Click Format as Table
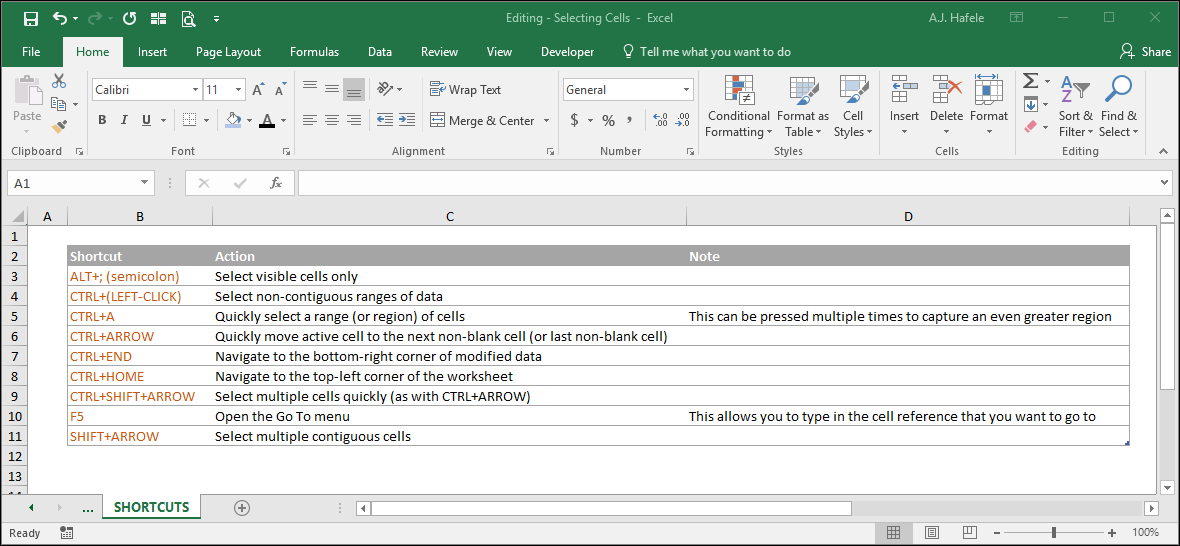The image size is (1180, 546). coord(803,105)
